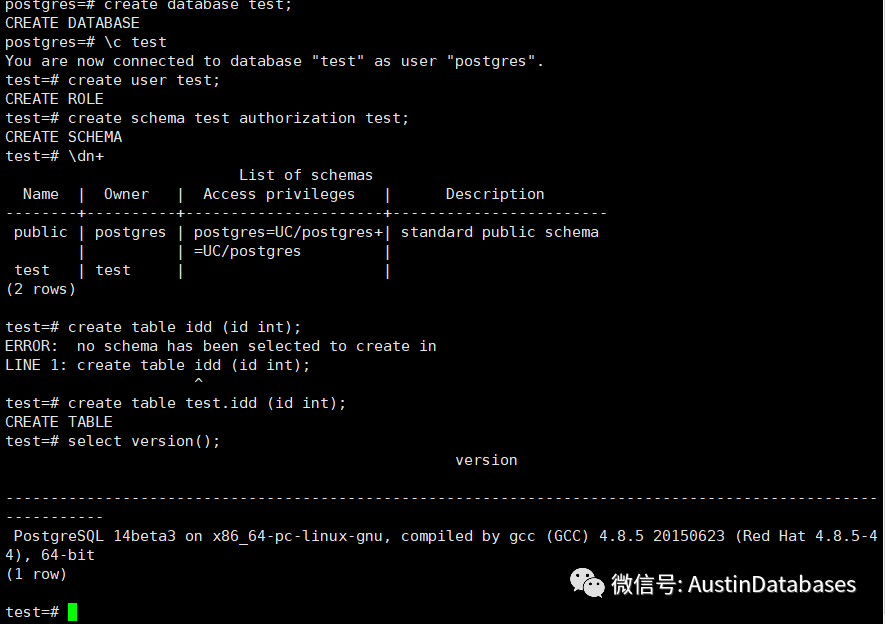Select the 'standard public schema' description cell
The height and width of the screenshot is (624, 885).
[x=499, y=232]
